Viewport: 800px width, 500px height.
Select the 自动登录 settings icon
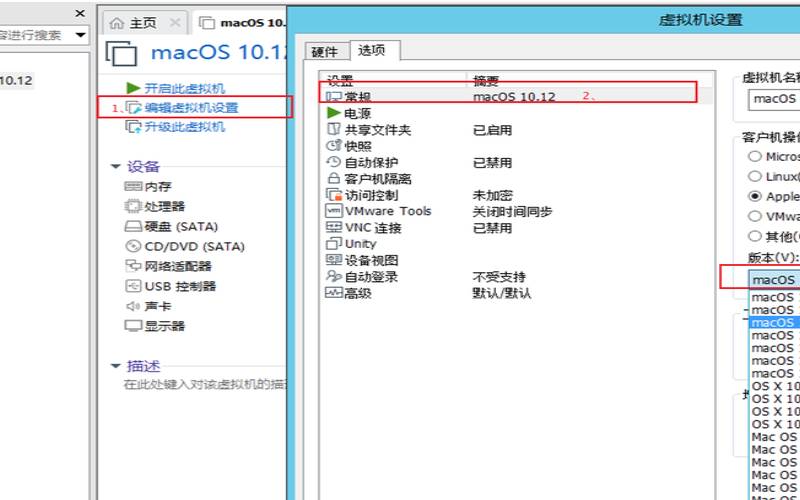334,277
